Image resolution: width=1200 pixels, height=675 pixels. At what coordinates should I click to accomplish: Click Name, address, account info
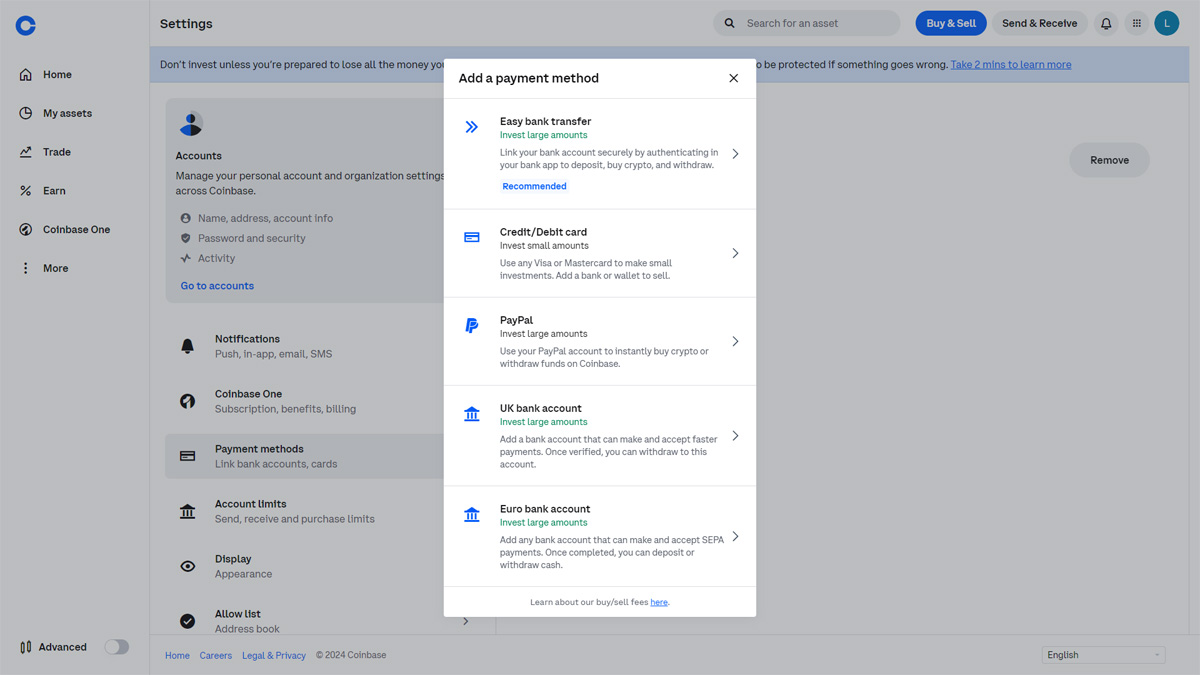[265, 218]
